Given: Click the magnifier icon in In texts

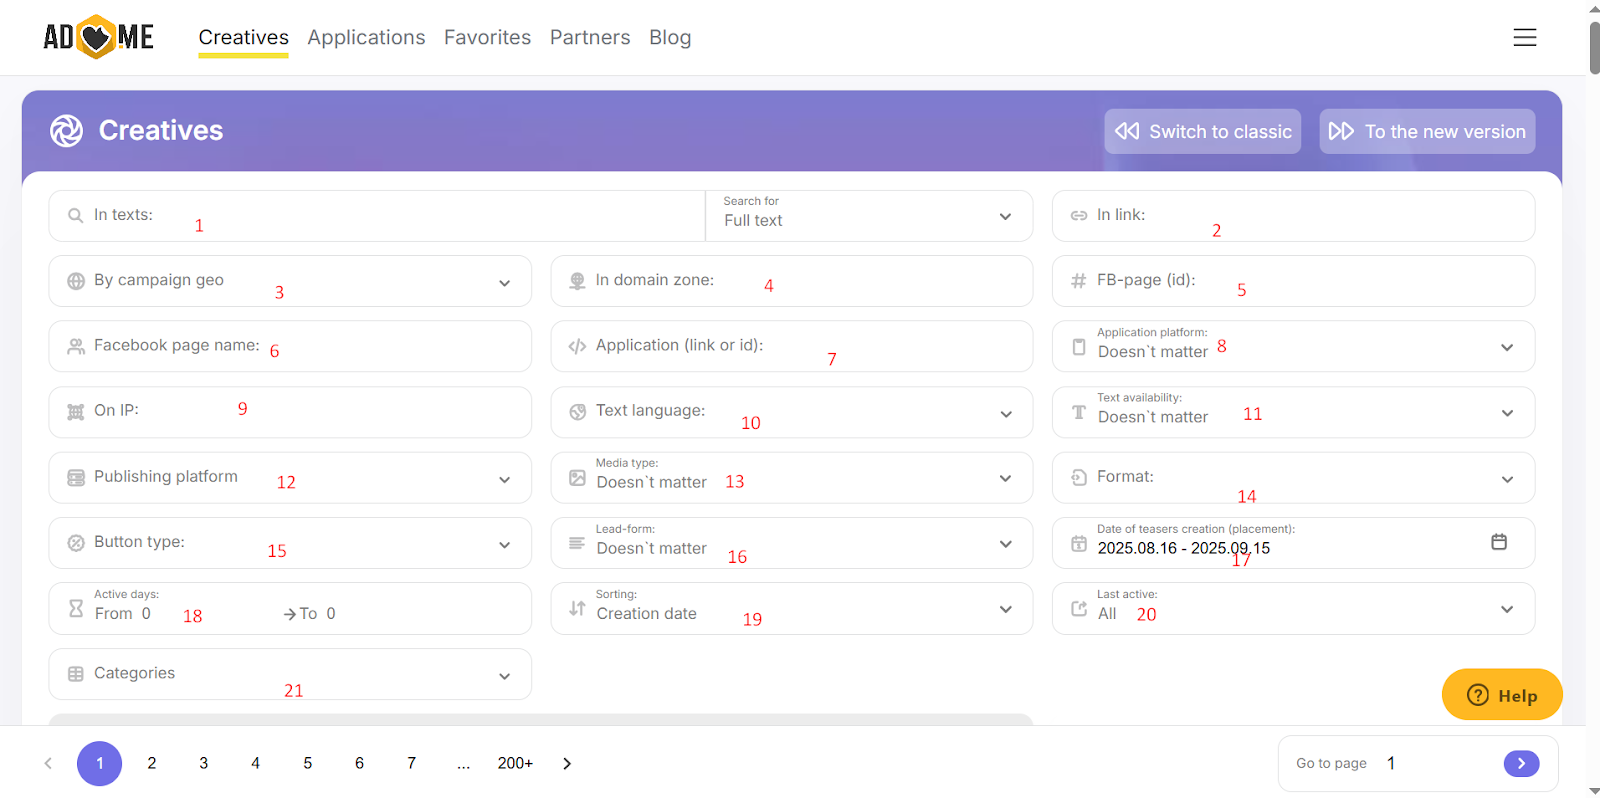Looking at the screenshot, I should click(75, 216).
